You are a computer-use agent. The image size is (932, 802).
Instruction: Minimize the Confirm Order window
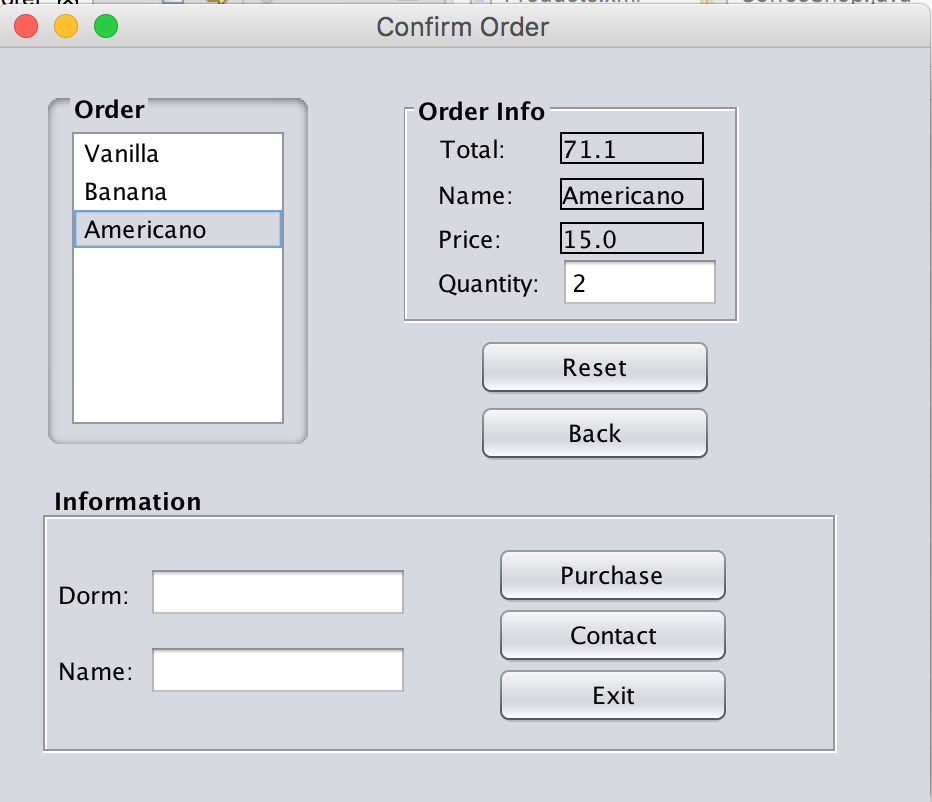(x=66, y=26)
